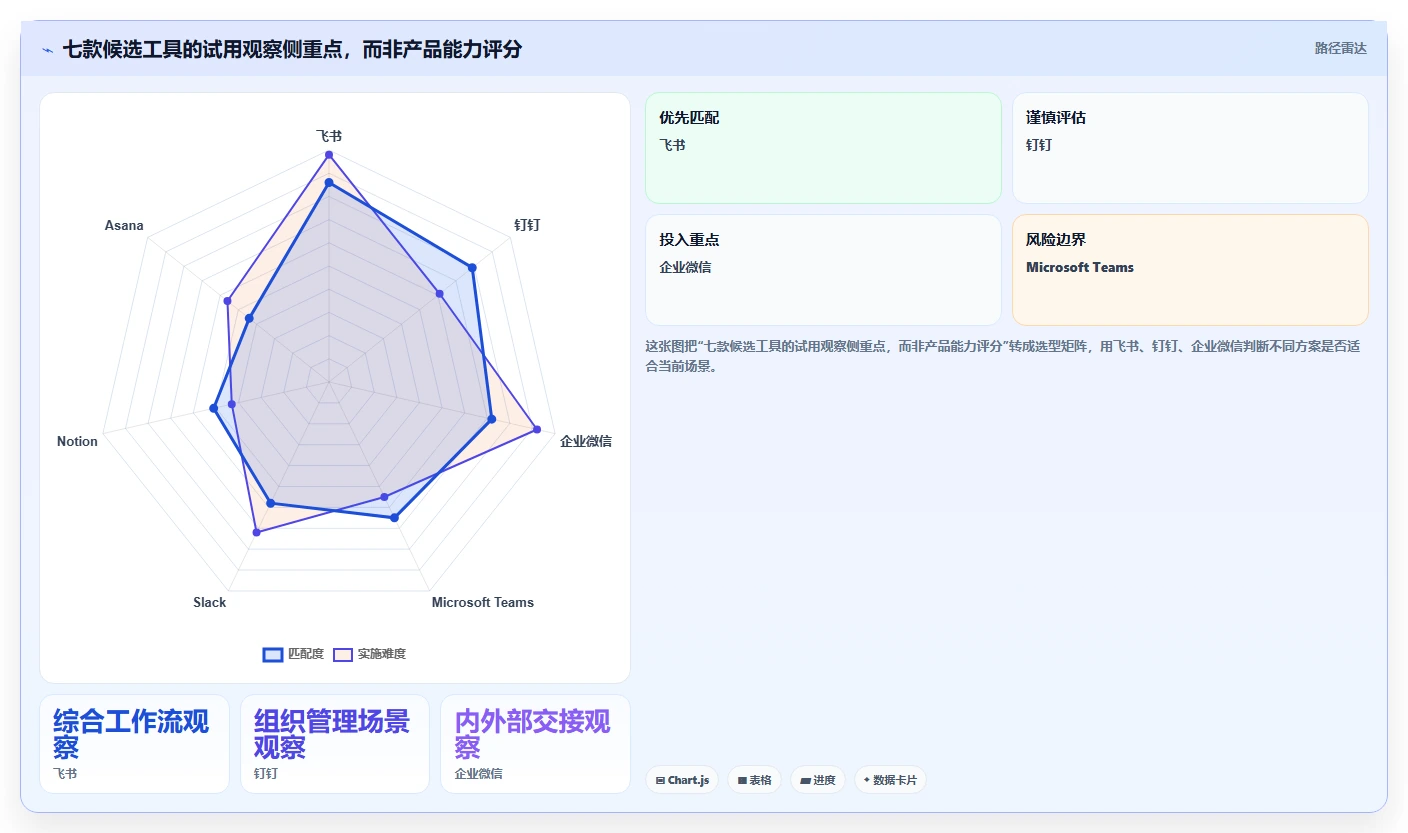1408x833 pixels.
Task: Click 匹配度 data point on Microsoft Teams axis
Action: (394, 518)
